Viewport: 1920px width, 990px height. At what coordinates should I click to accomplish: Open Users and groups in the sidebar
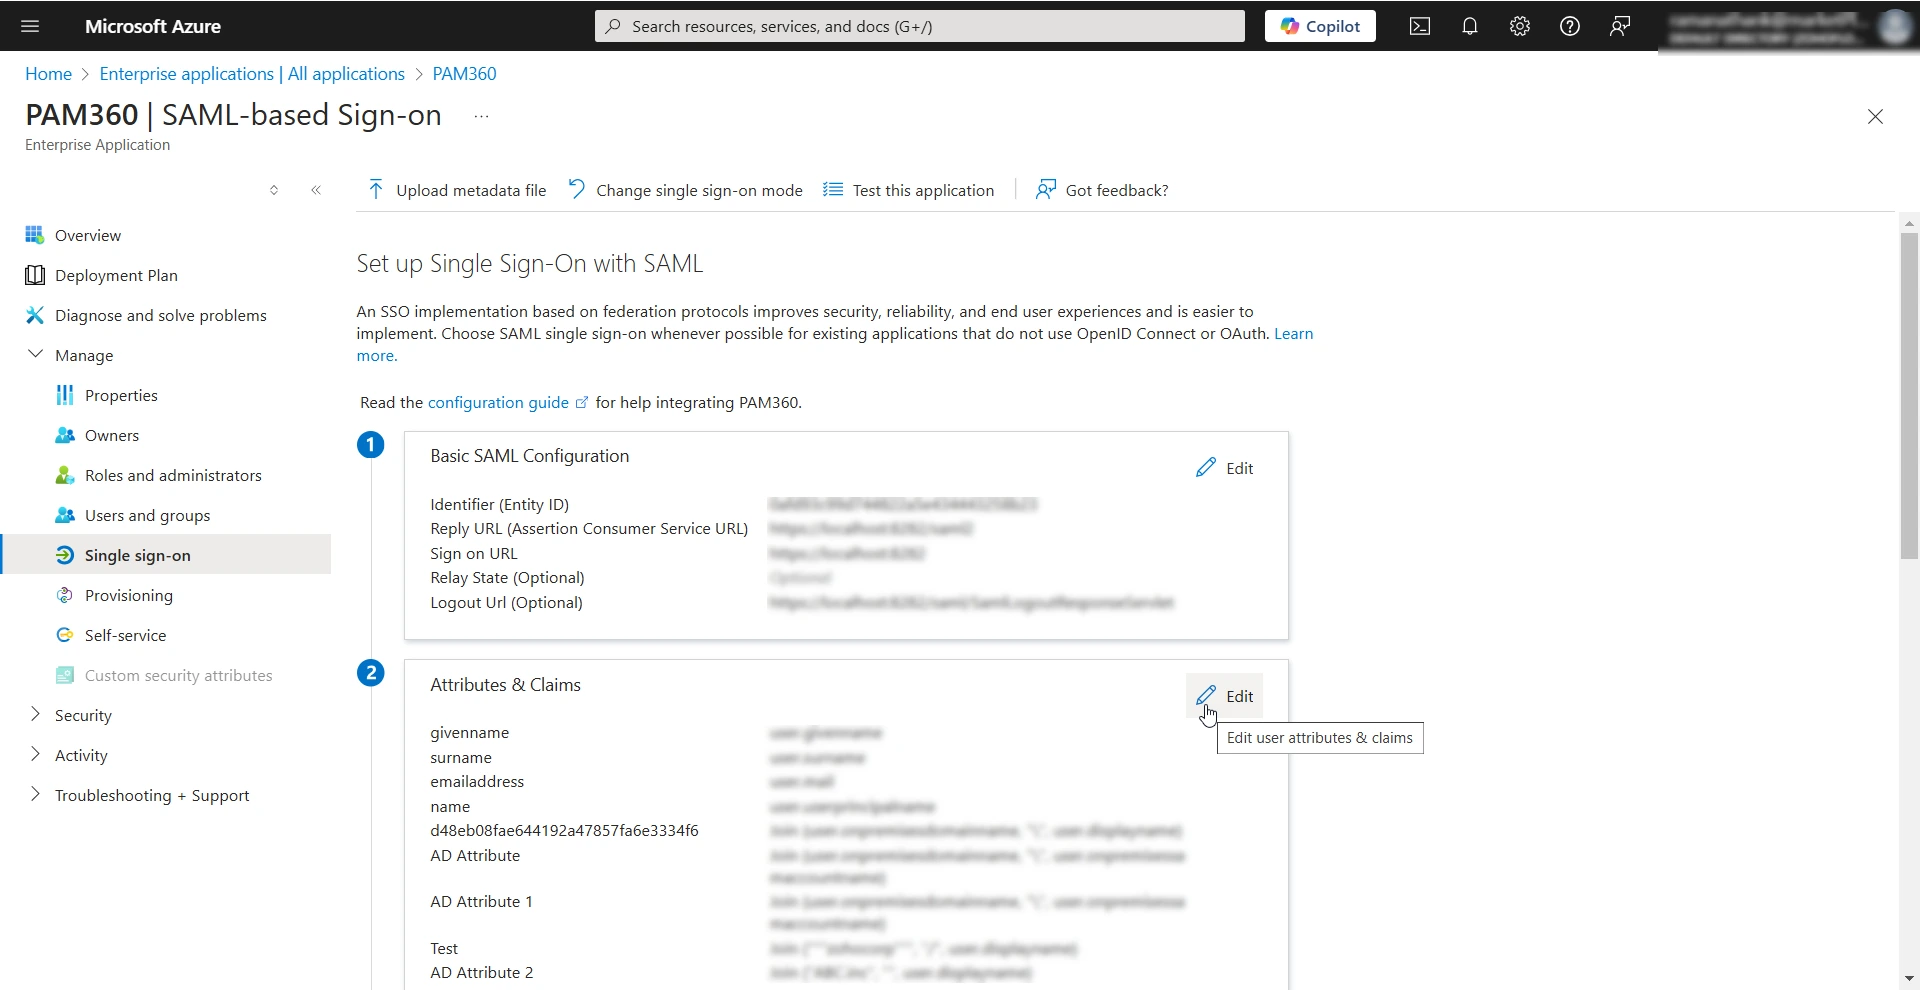click(x=146, y=515)
